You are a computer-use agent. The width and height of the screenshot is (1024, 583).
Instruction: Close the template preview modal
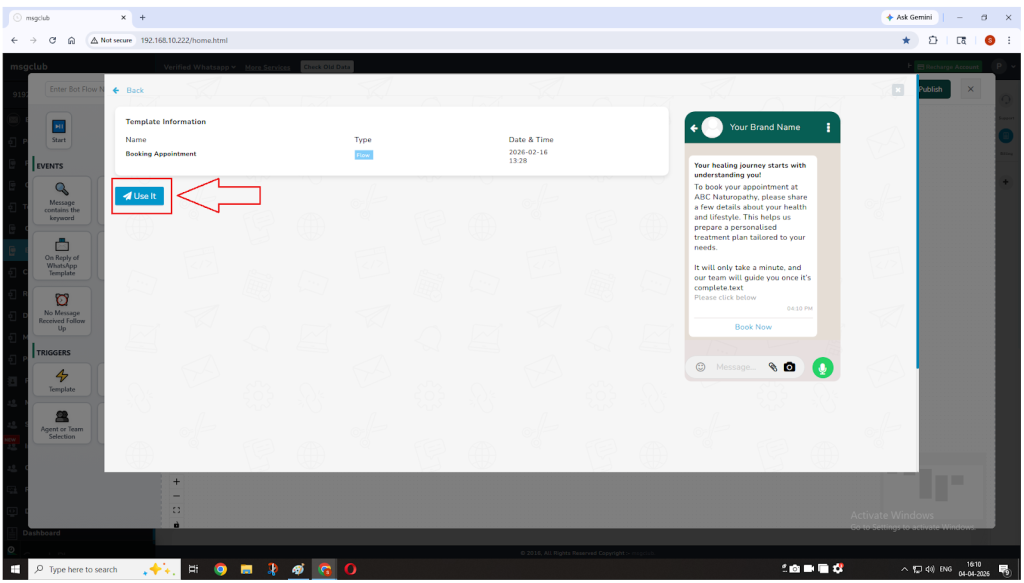click(898, 90)
